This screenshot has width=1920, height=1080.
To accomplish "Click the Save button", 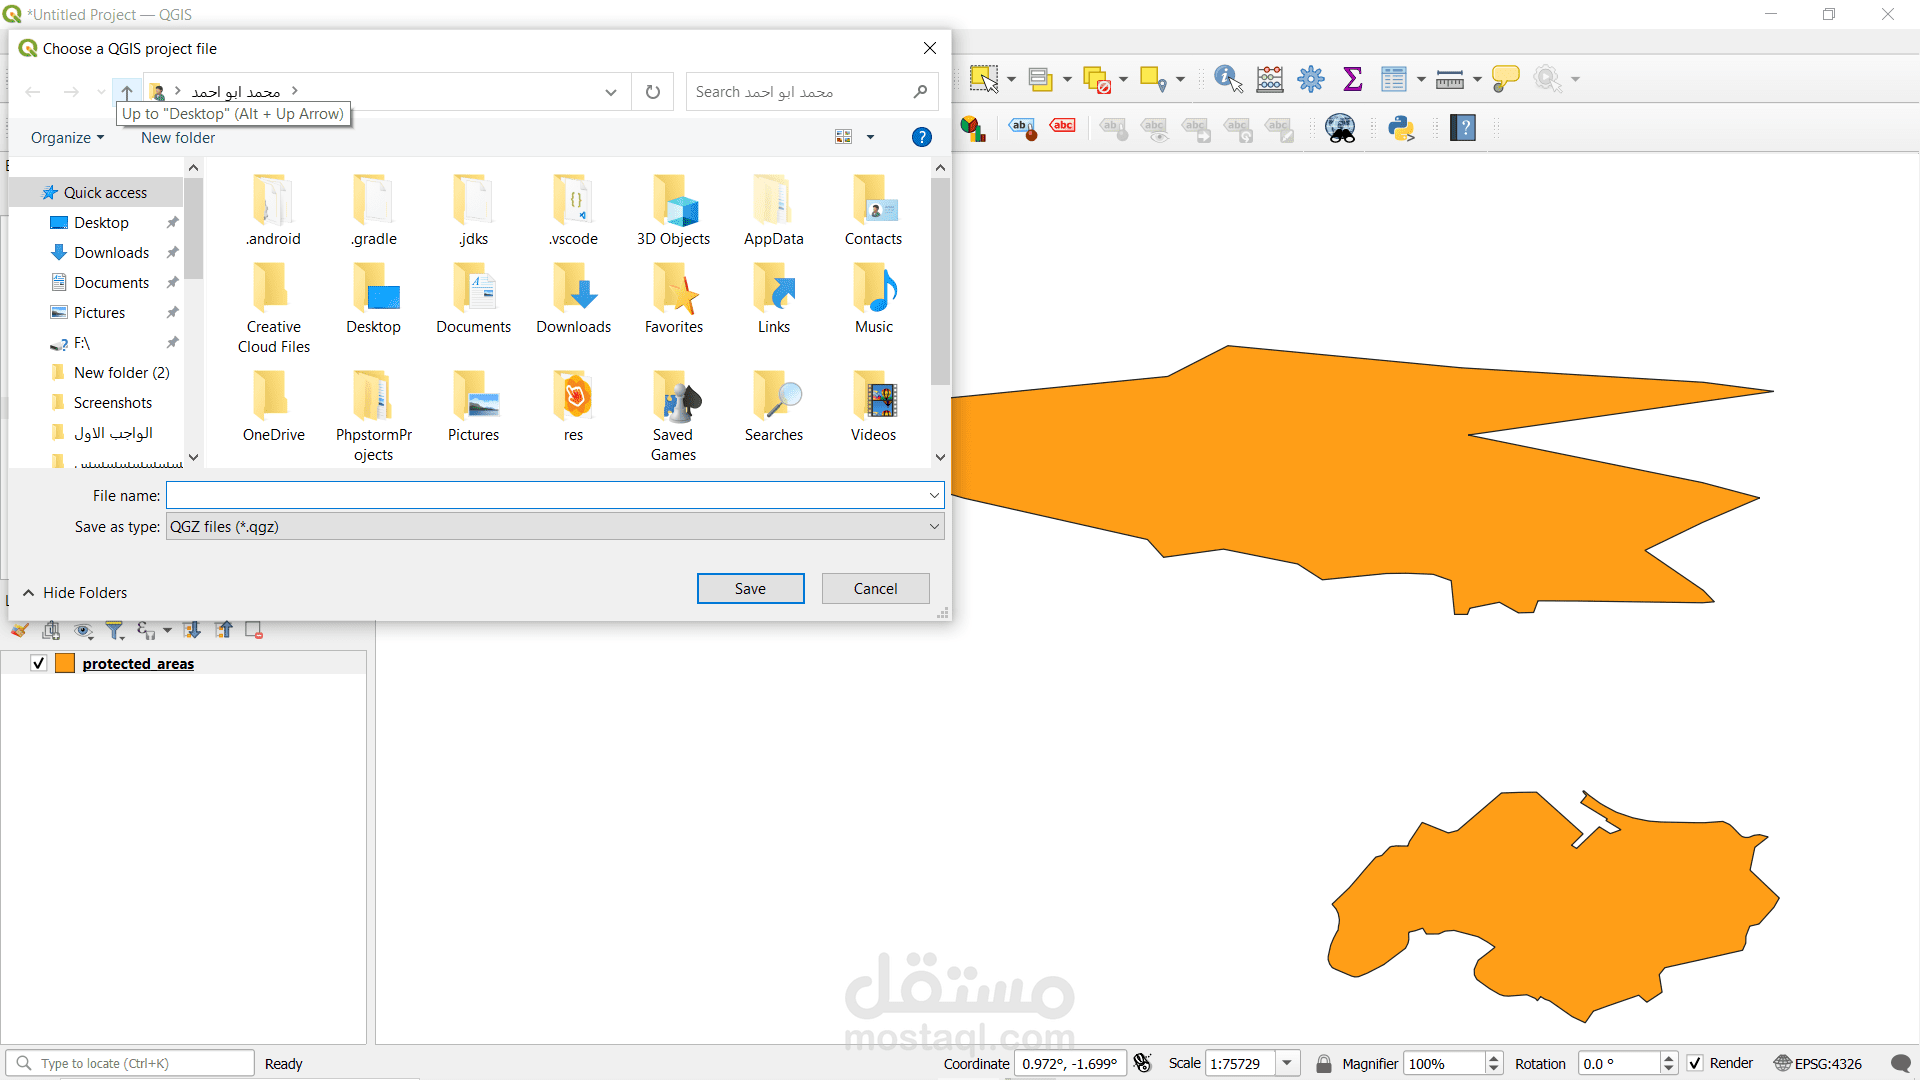I will (750, 589).
